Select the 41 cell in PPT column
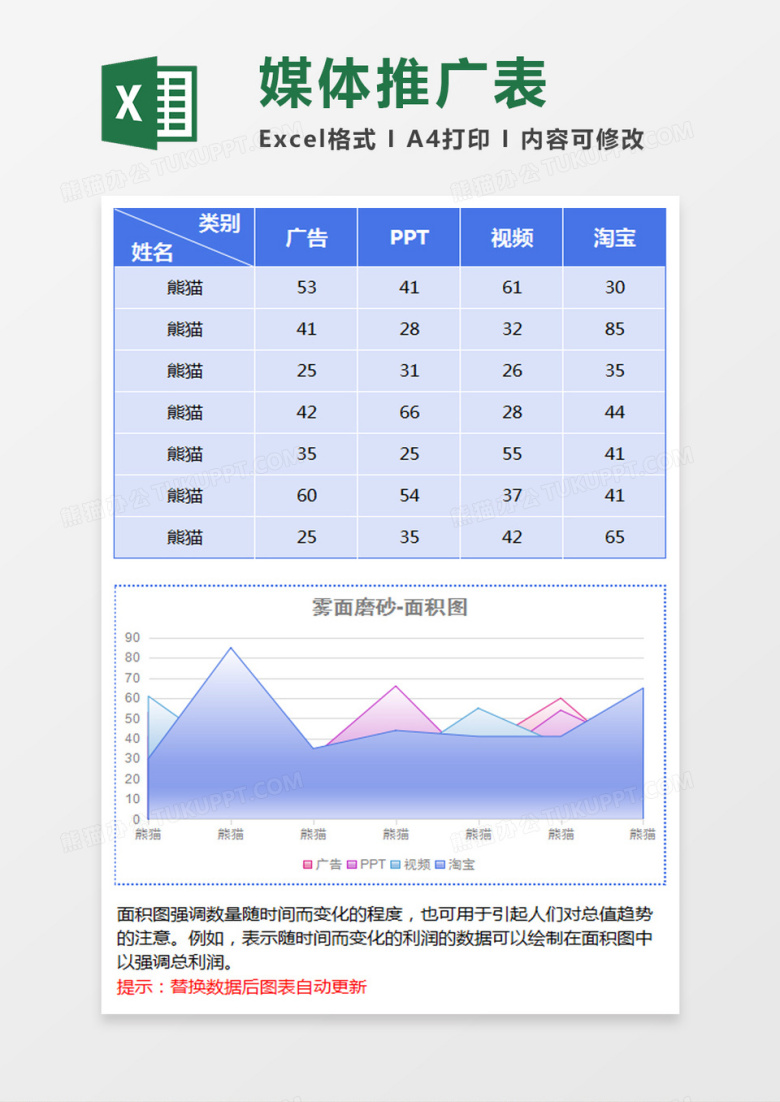Screen dimensions: 780x1102 click(x=409, y=287)
